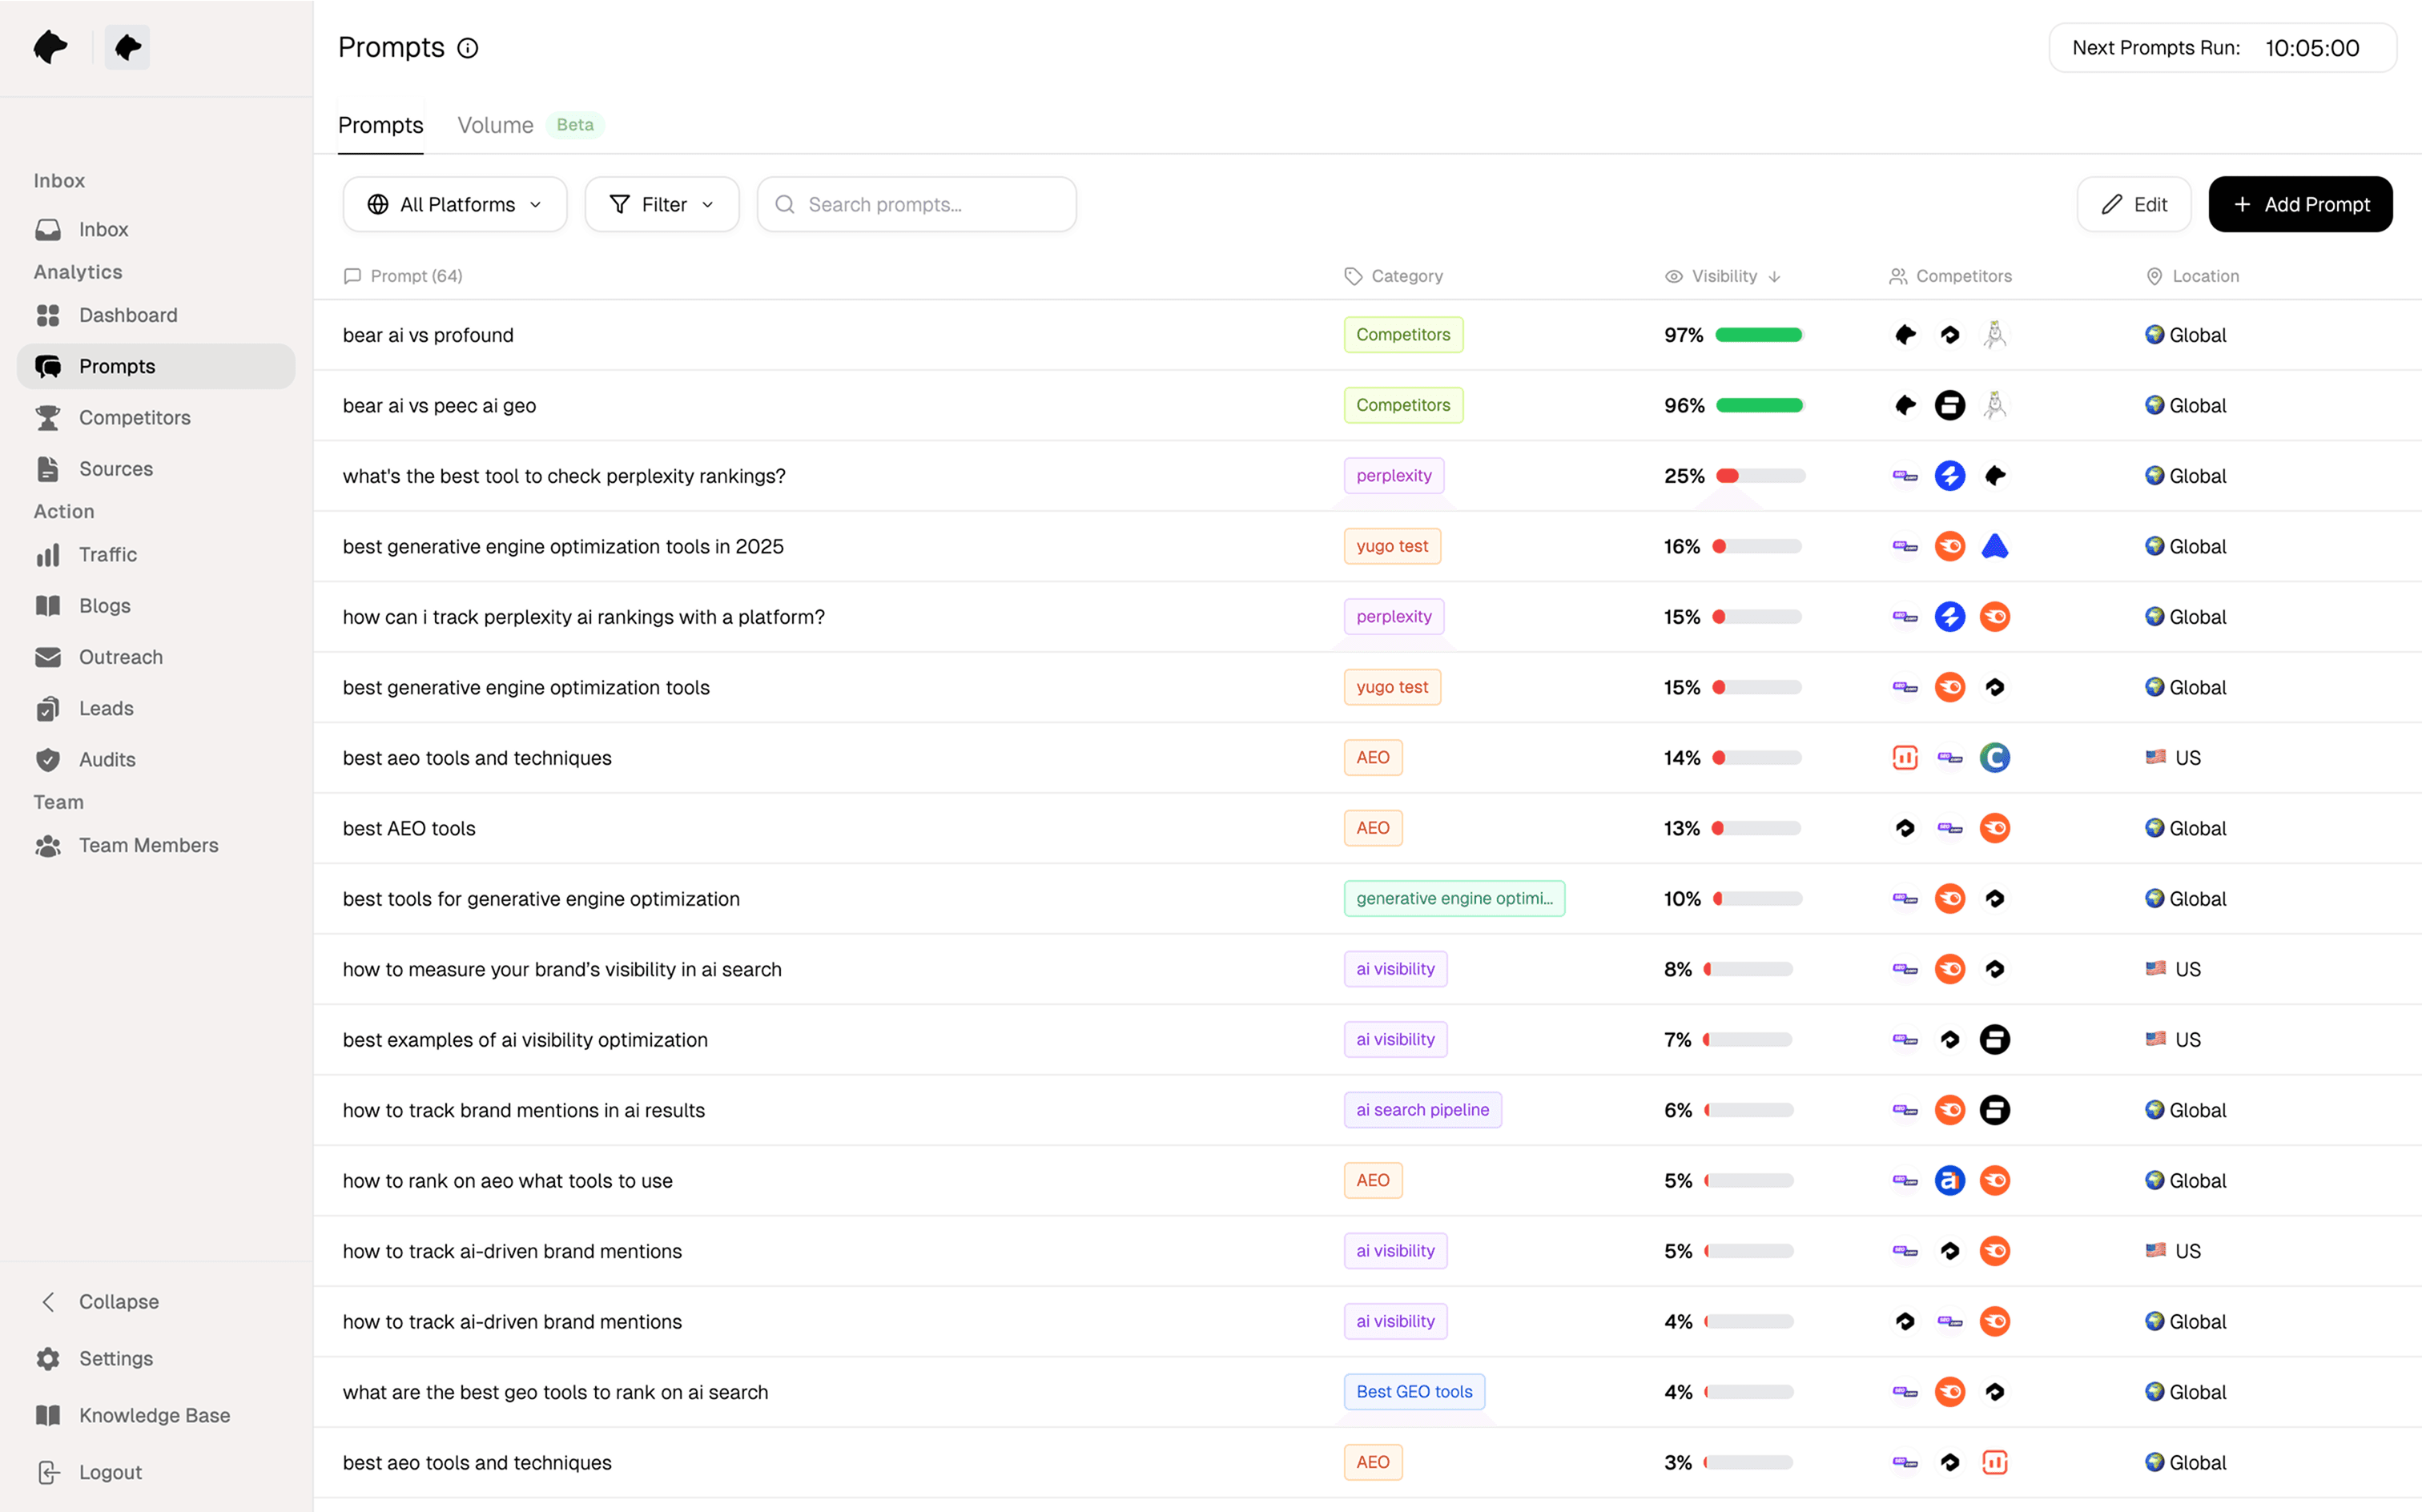Open the Competitors trophy icon page
This screenshot has height=1512, width=2422.
134,417
